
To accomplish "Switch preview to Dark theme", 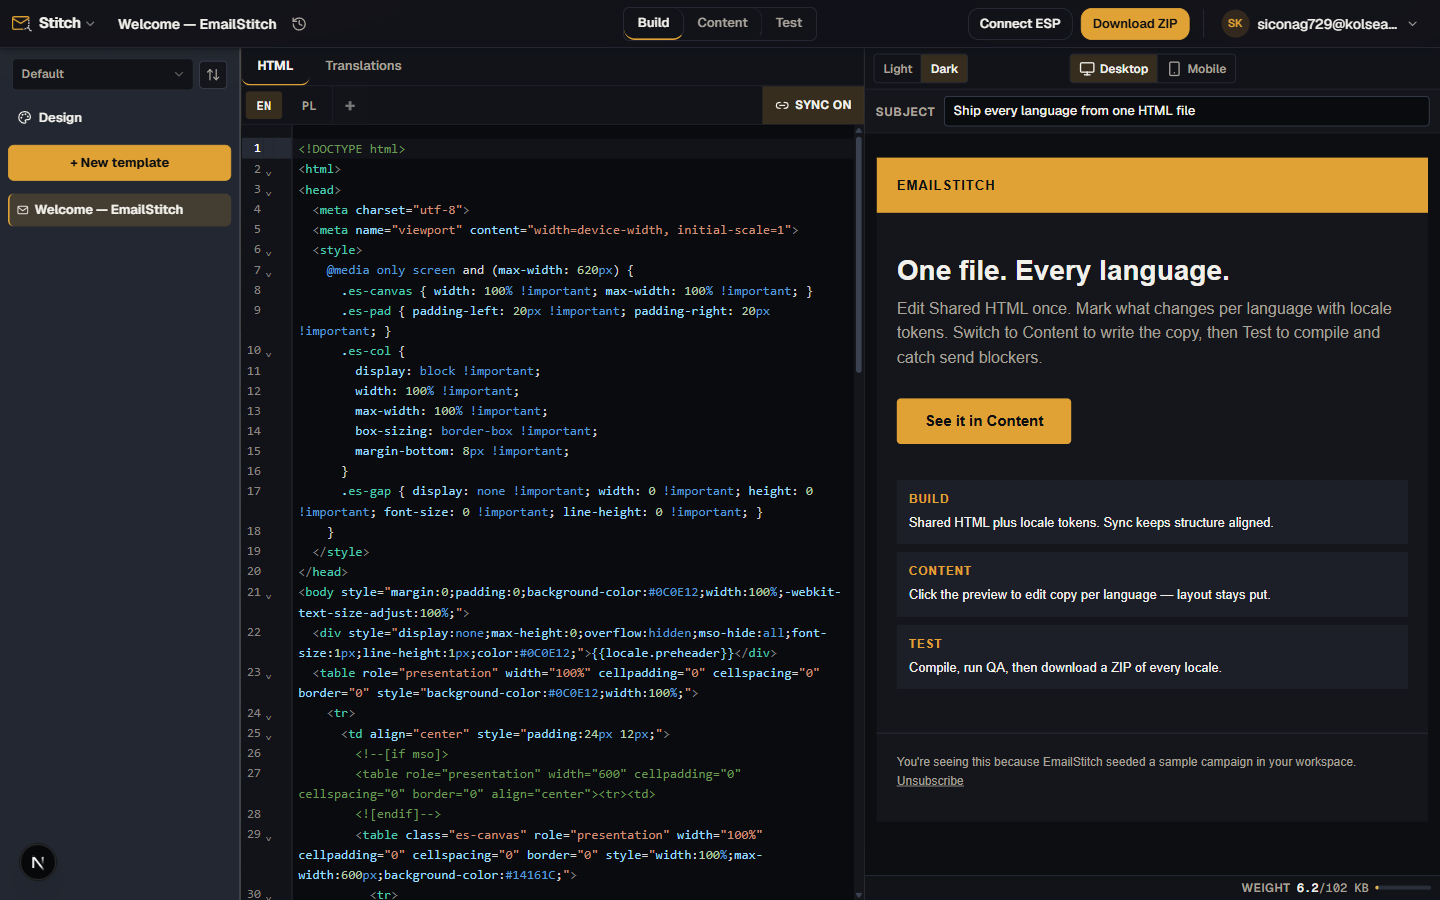I will point(944,69).
